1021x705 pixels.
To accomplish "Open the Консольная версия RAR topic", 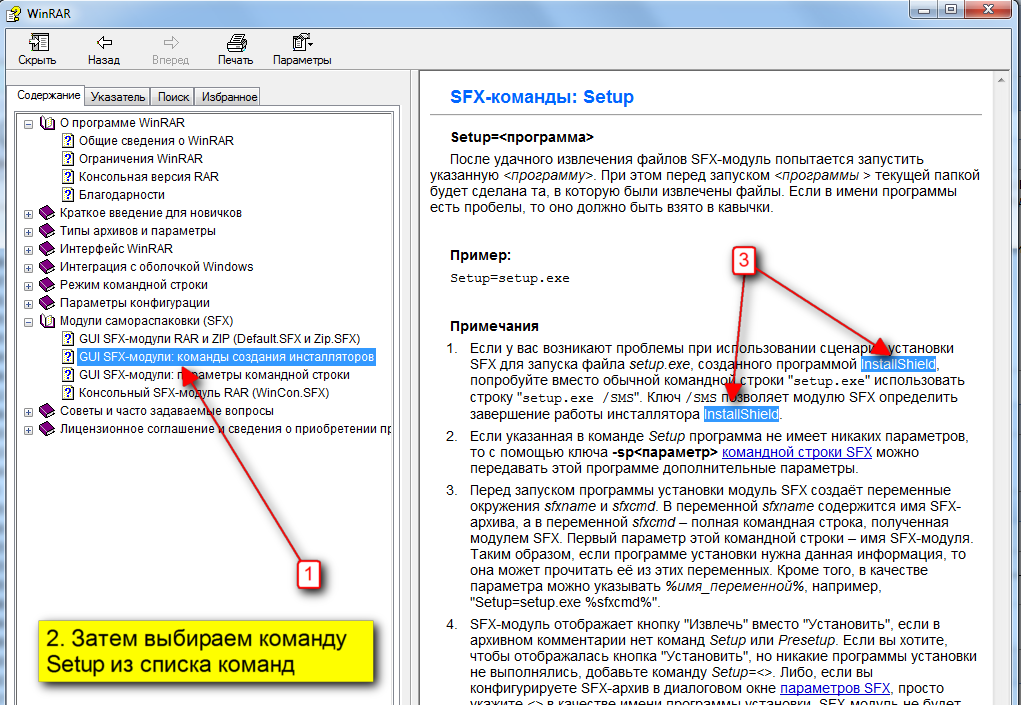I will 148,176.
